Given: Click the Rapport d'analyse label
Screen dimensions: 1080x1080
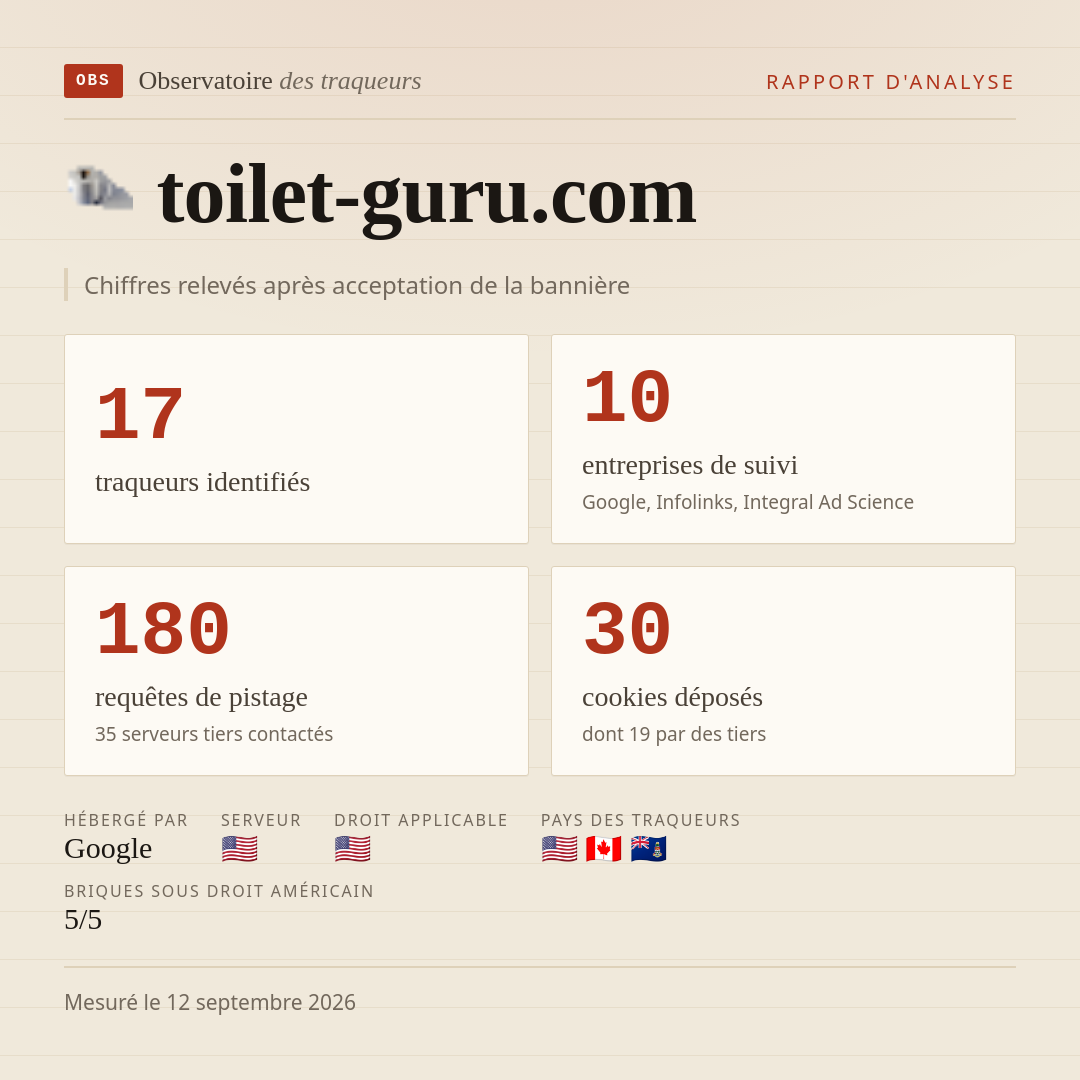Looking at the screenshot, I should click(x=891, y=82).
